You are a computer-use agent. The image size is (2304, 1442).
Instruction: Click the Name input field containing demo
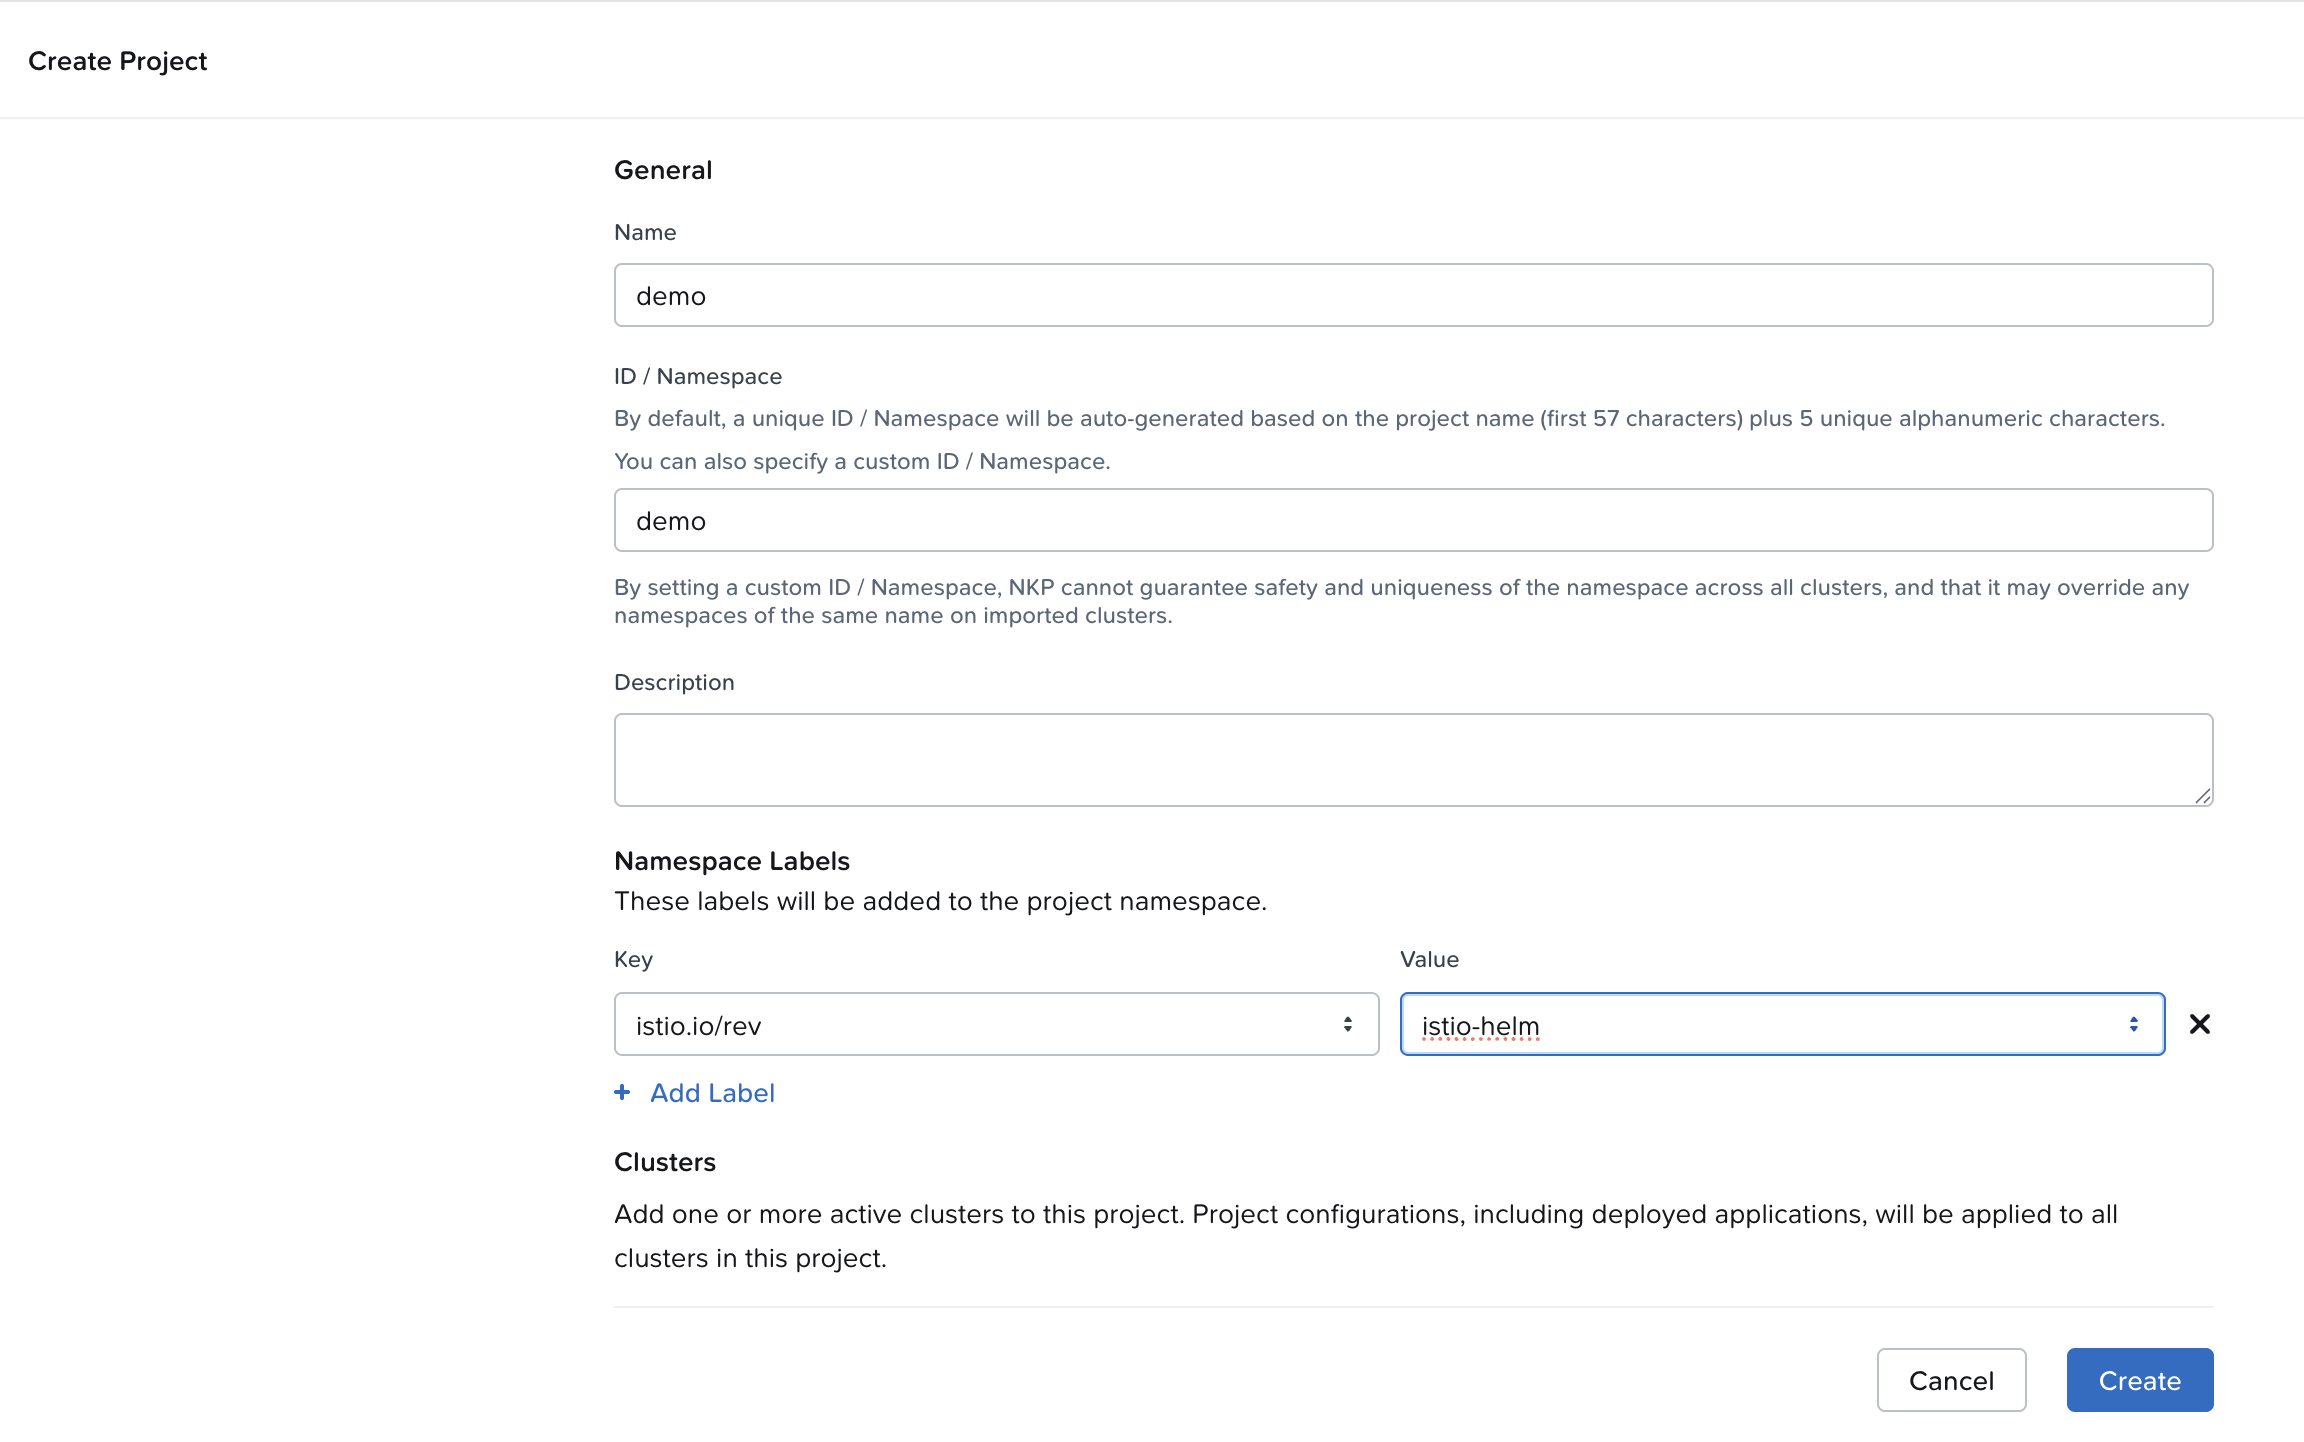tap(1412, 296)
